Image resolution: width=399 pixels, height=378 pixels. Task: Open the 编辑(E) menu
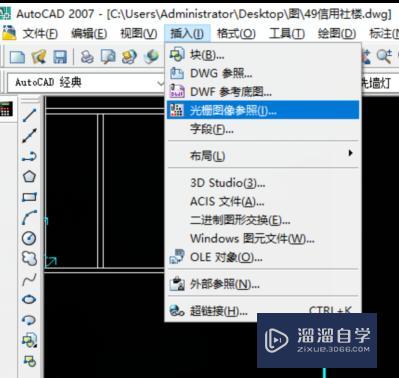point(89,34)
